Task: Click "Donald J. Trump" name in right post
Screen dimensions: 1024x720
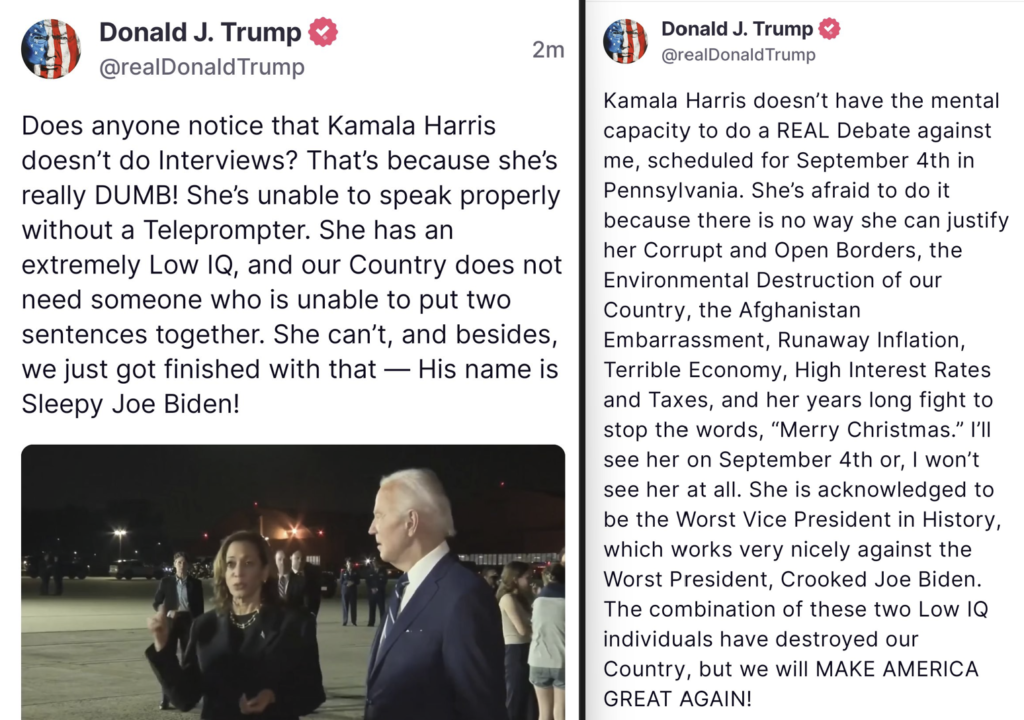Action: point(739,29)
